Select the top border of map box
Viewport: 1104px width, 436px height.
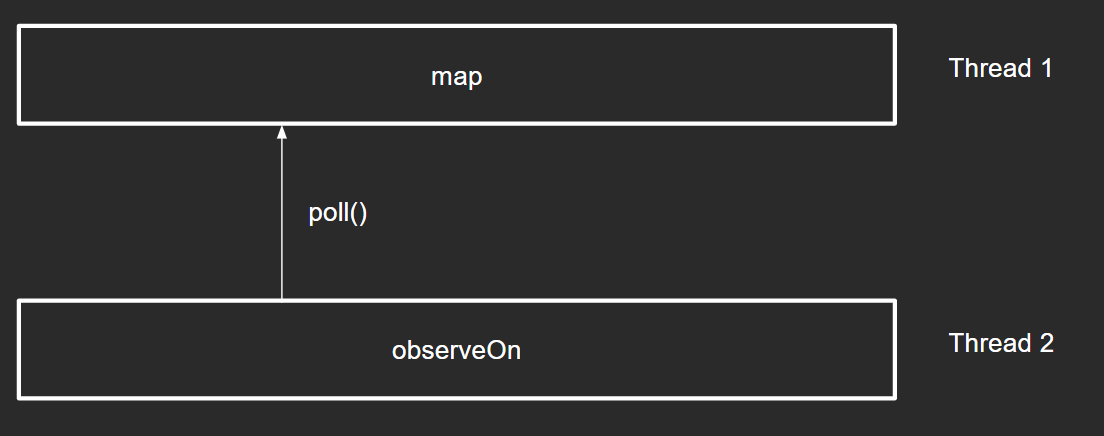pyautogui.click(x=456, y=27)
